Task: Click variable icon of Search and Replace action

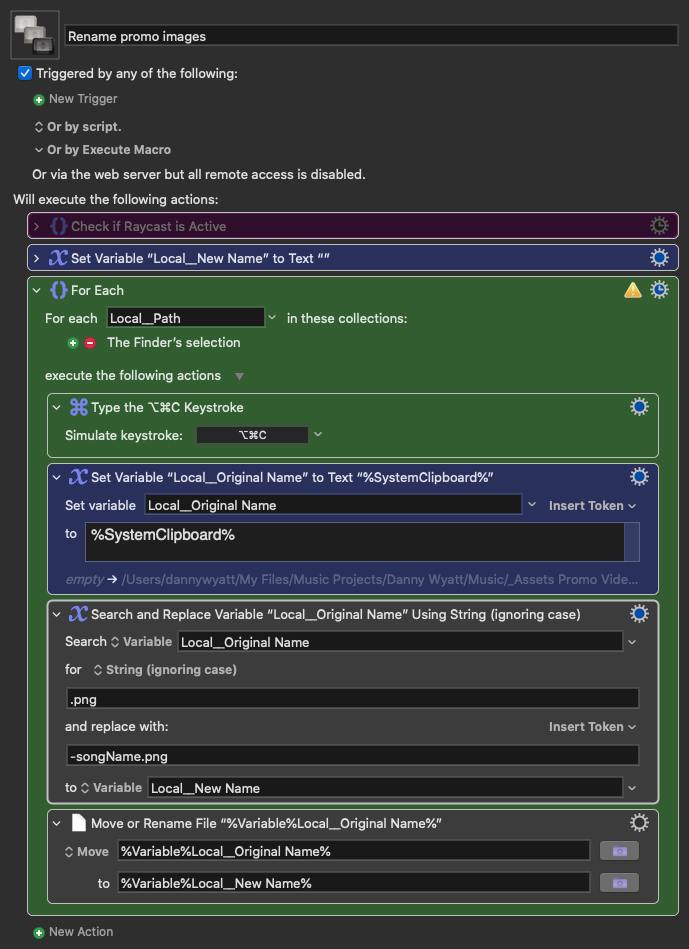Action: pyautogui.click(x=78, y=614)
